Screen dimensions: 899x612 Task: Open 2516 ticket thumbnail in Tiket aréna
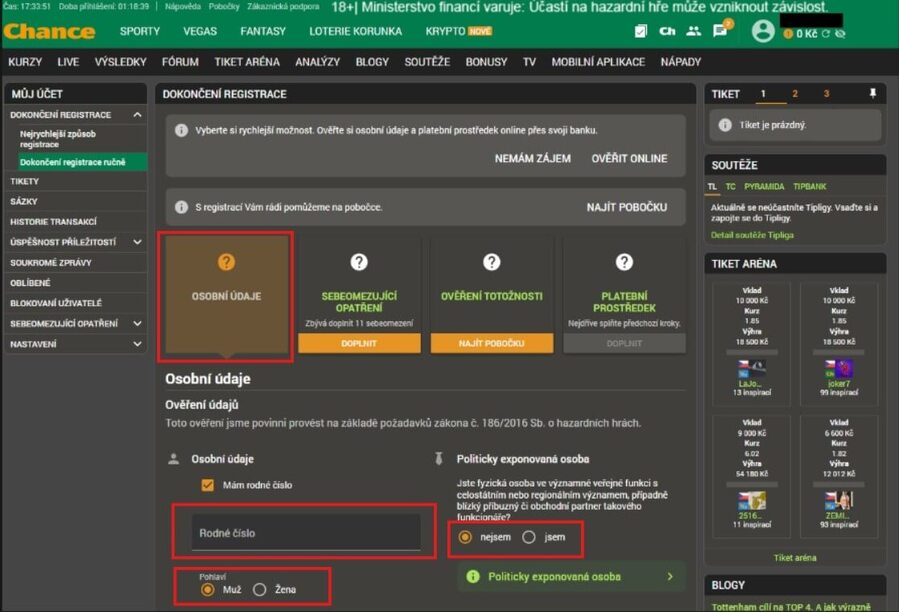(752, 501)
